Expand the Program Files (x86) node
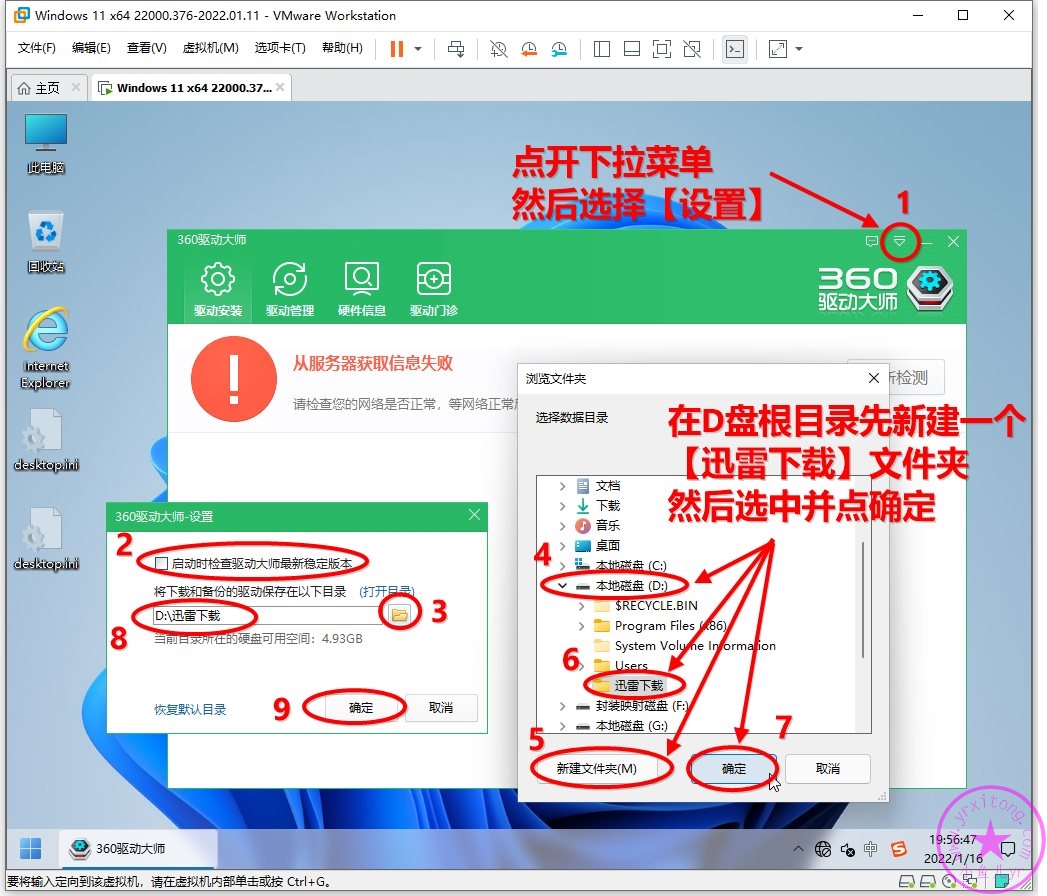This screenshot has width=1047, height=896. [581, 626]
